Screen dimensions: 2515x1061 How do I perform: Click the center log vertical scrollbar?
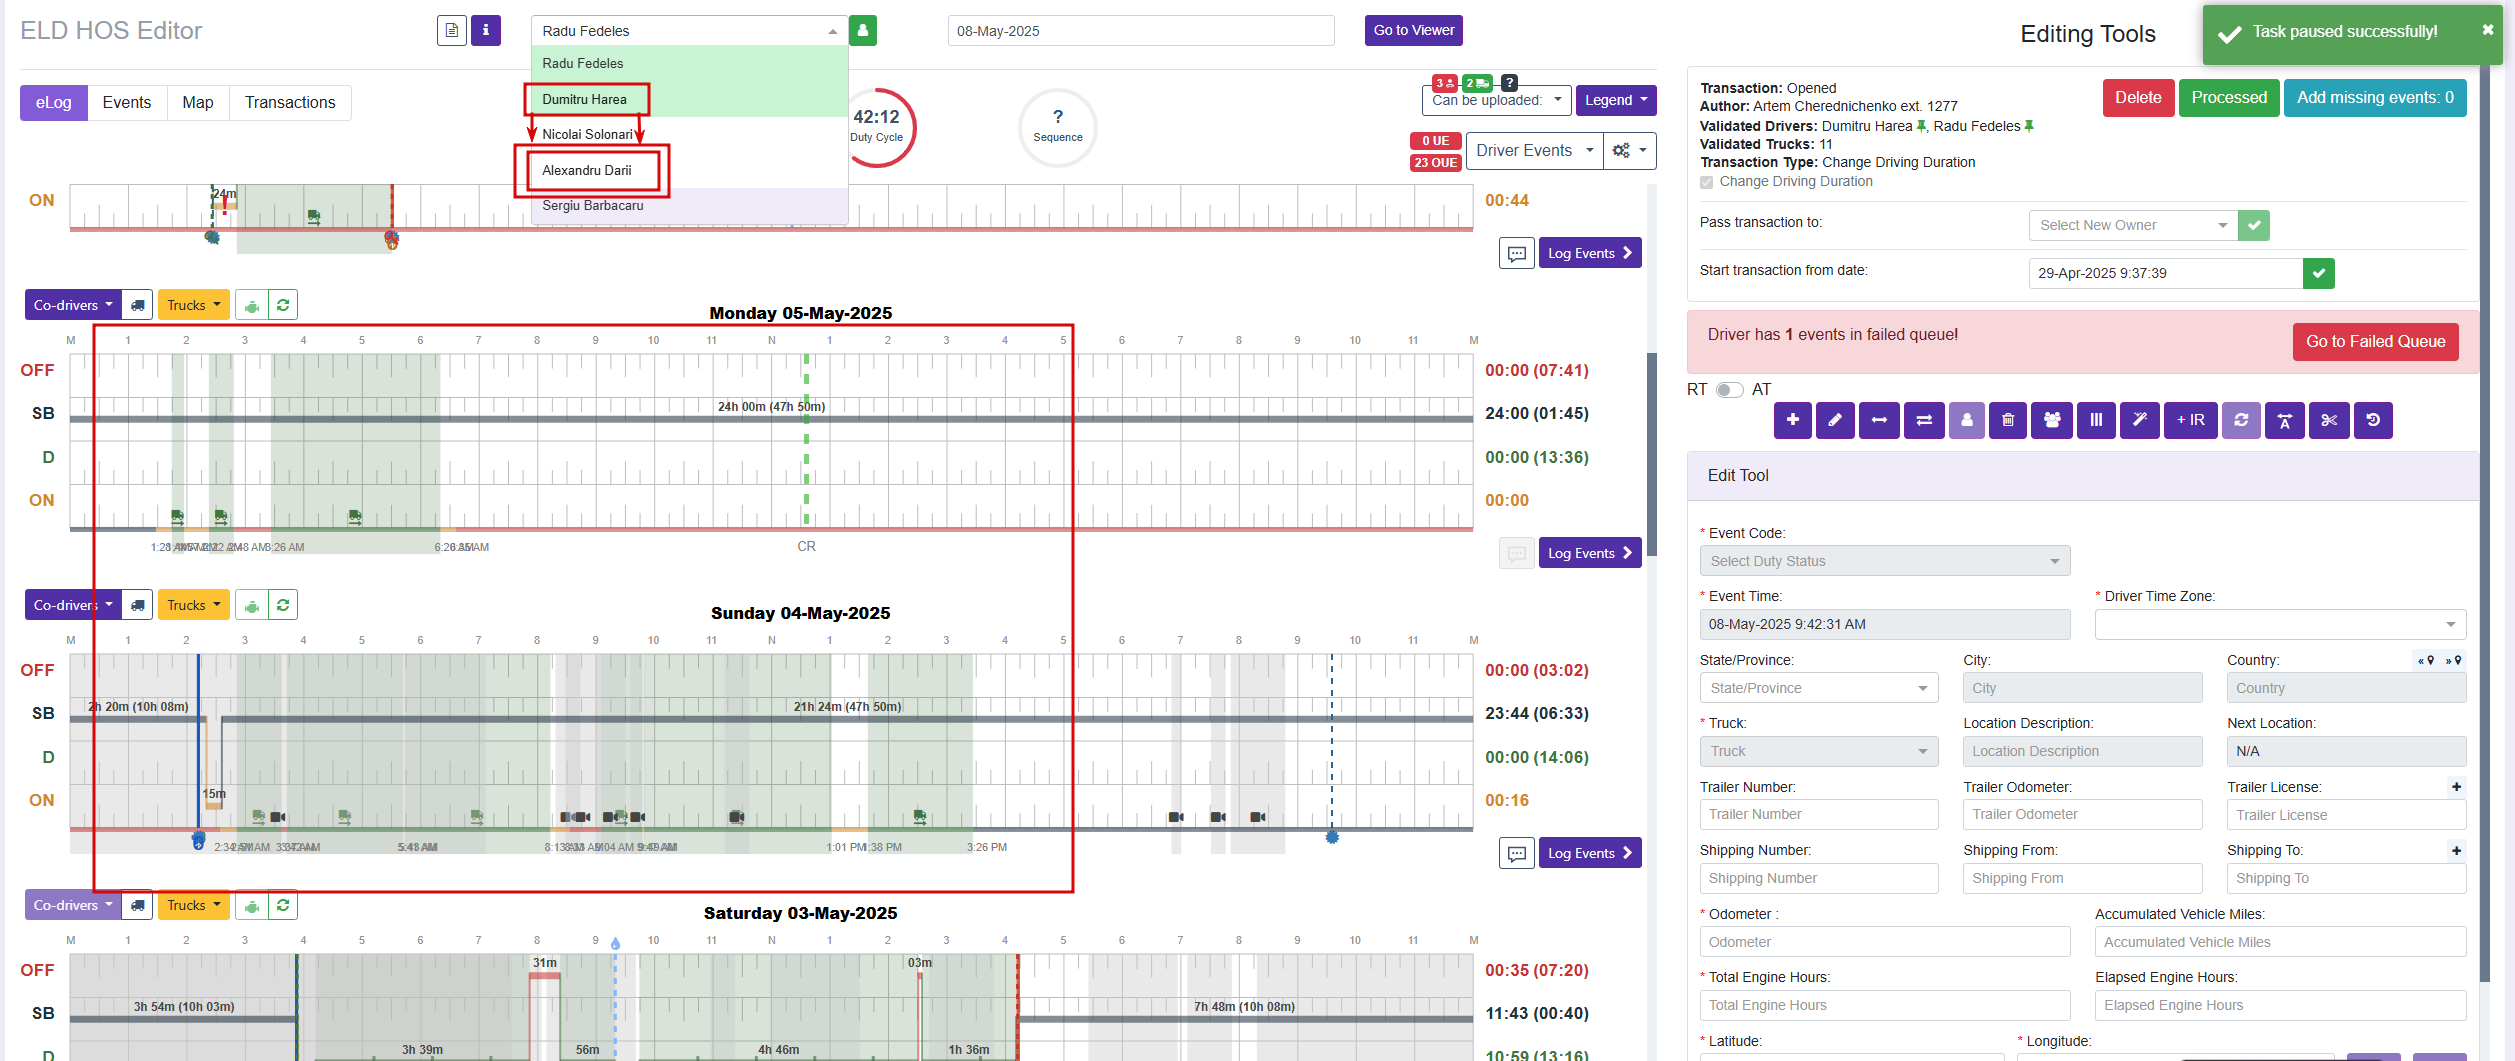1652,455
